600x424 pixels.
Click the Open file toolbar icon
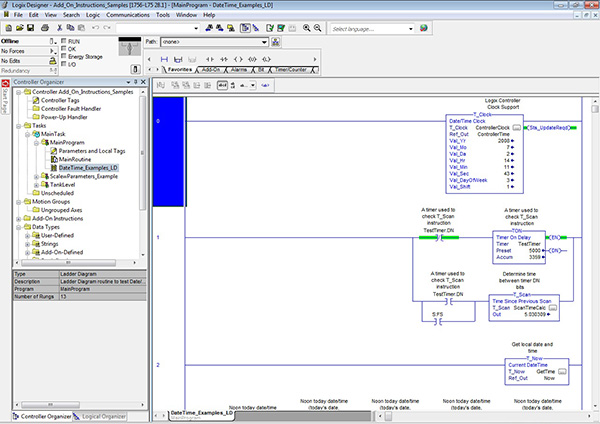pyautogui.click(x=21, y=30)
